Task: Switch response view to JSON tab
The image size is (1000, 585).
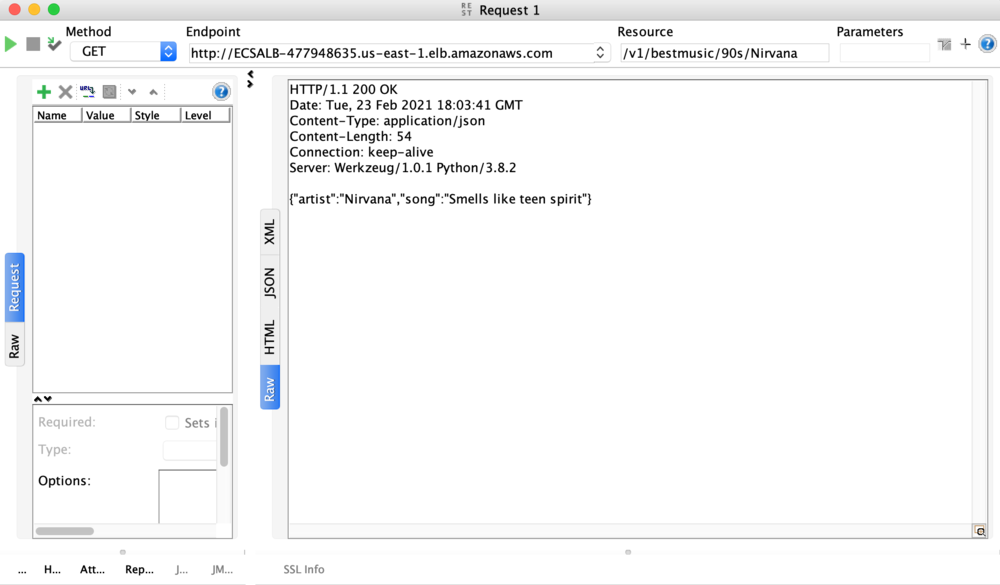Action: tap(269, 285)
